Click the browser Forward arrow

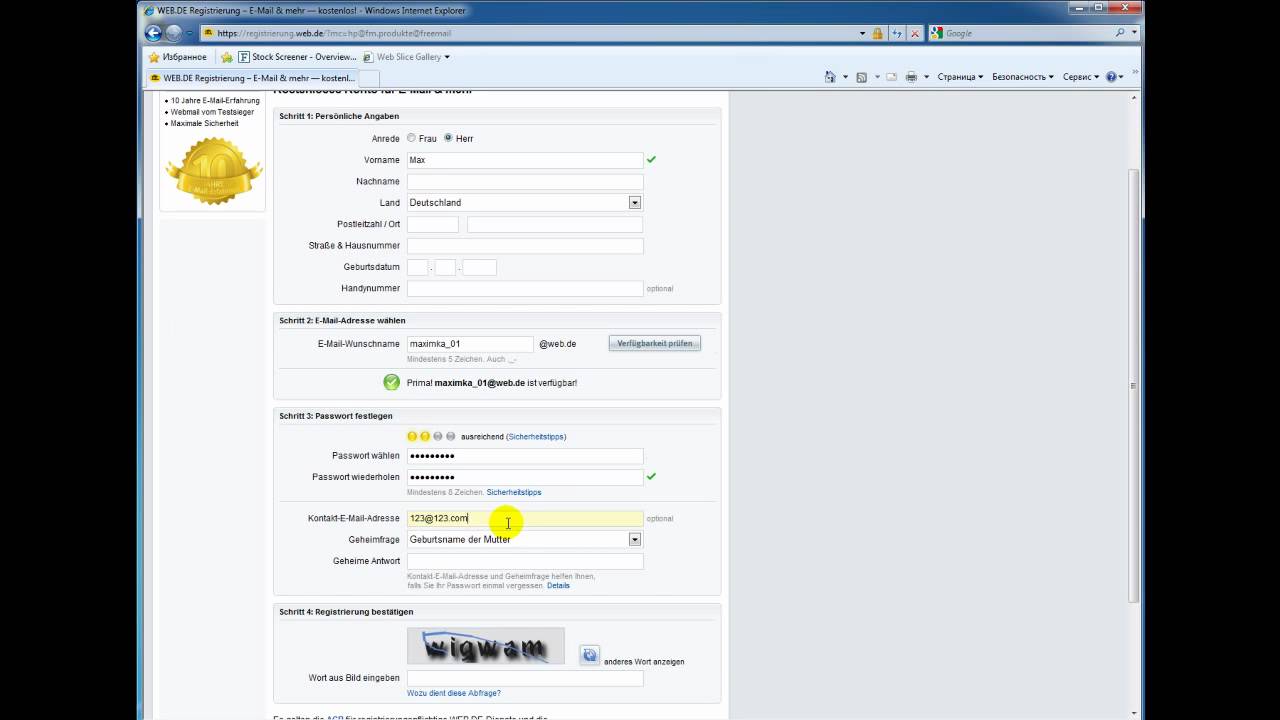coord(174,33)
